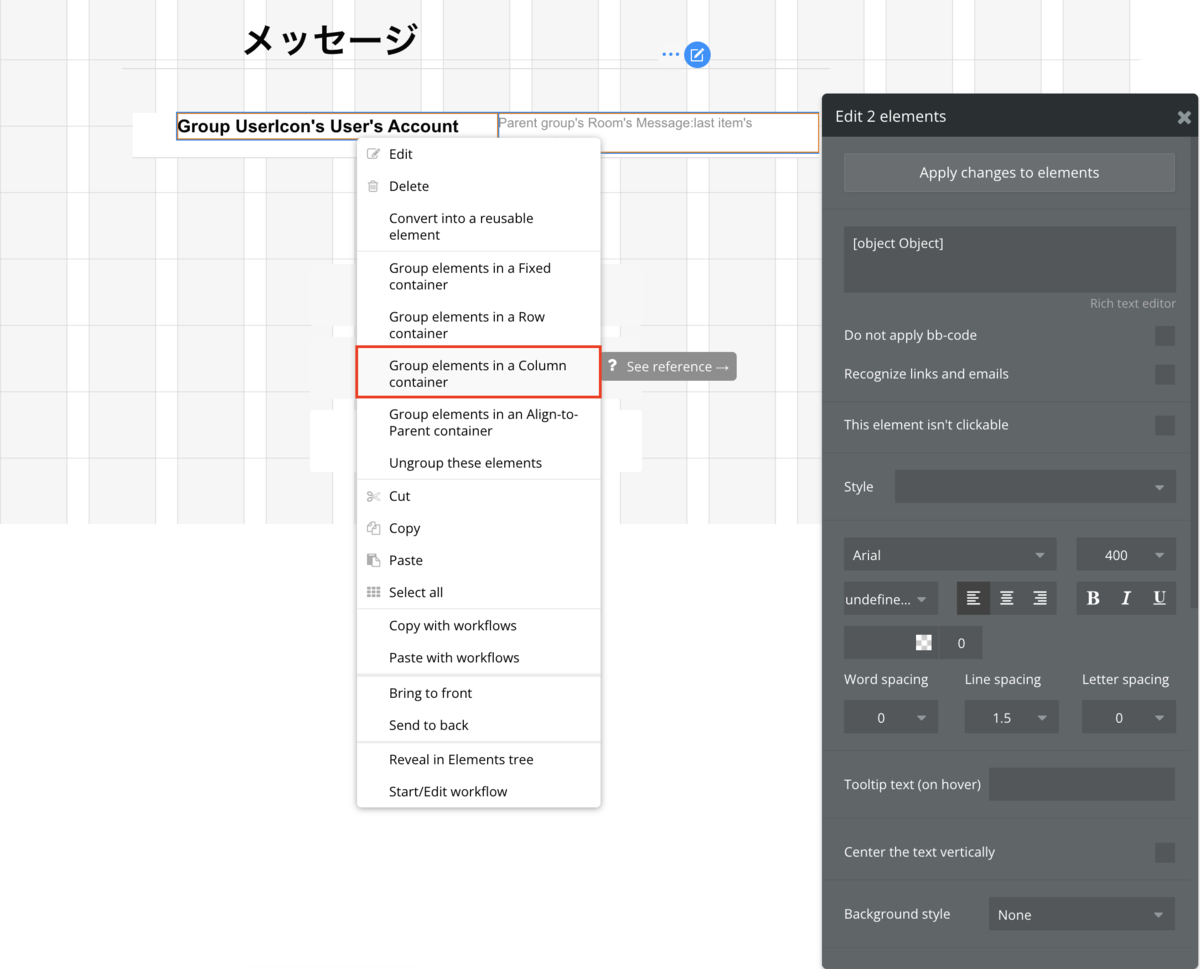Screen dimensions: 1200x969
Task: Choose Edit in context menu
Action: [x=478, y=154]
